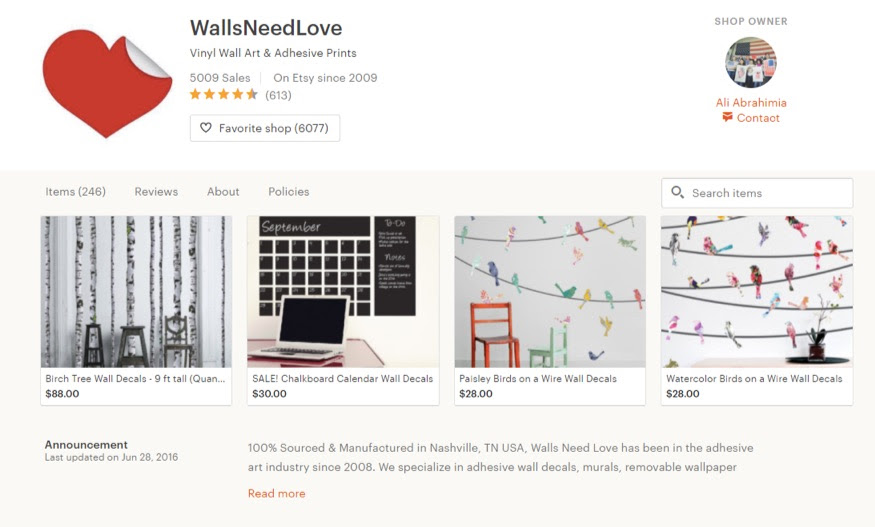Open the Birch Tree Wall Decals thumbnail

(x=136, y=291)
